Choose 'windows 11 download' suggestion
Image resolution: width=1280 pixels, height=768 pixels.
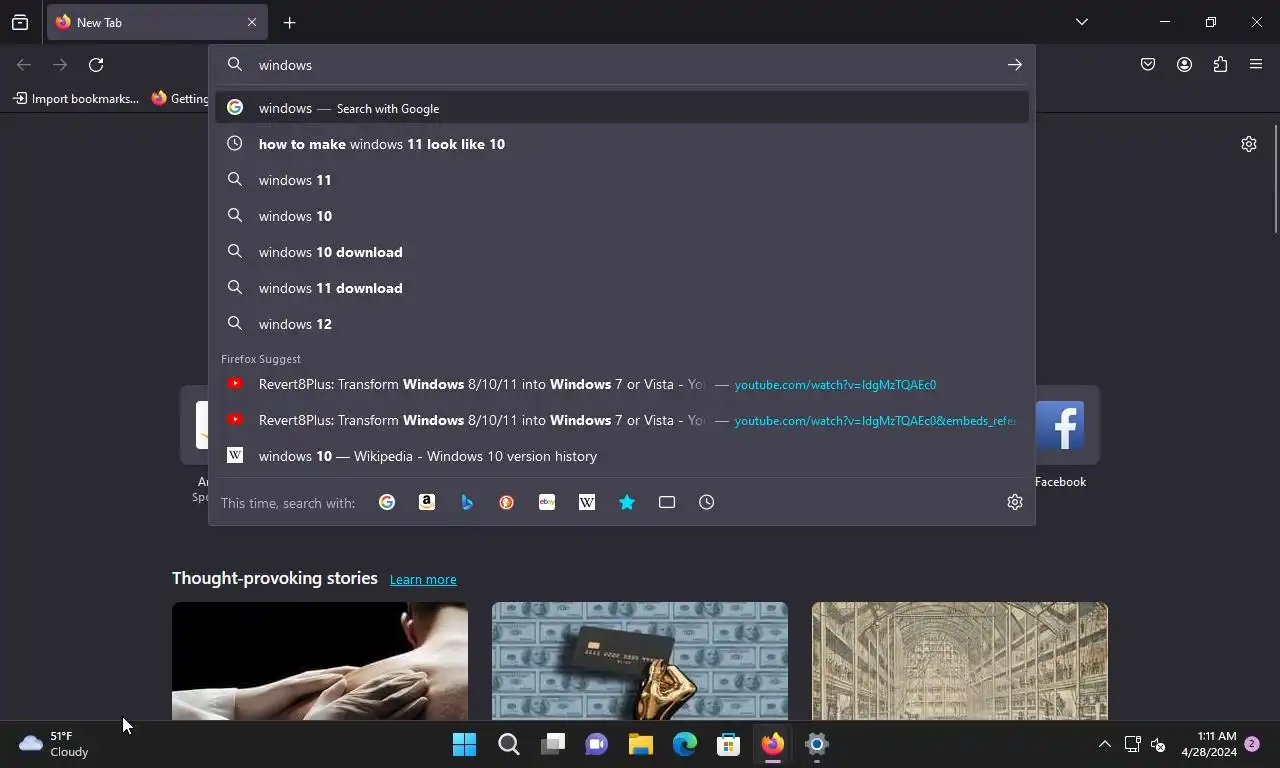coord(622,288)
